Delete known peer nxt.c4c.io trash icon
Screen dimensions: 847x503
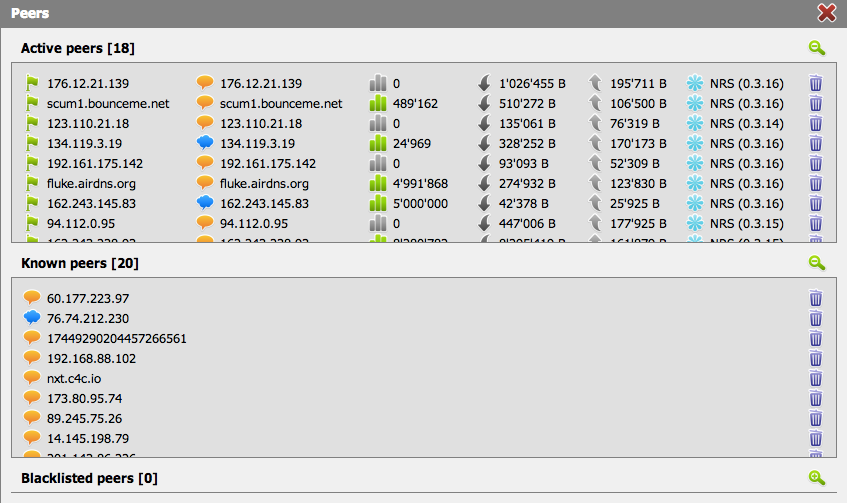click(x=816, y=378)
